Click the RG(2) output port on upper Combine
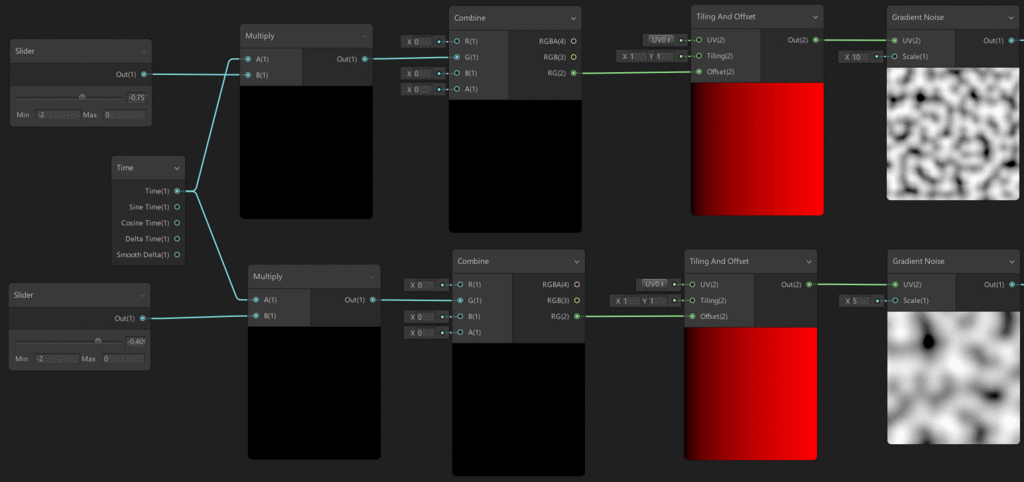The image size is (1024, 482). pos(573,73)
